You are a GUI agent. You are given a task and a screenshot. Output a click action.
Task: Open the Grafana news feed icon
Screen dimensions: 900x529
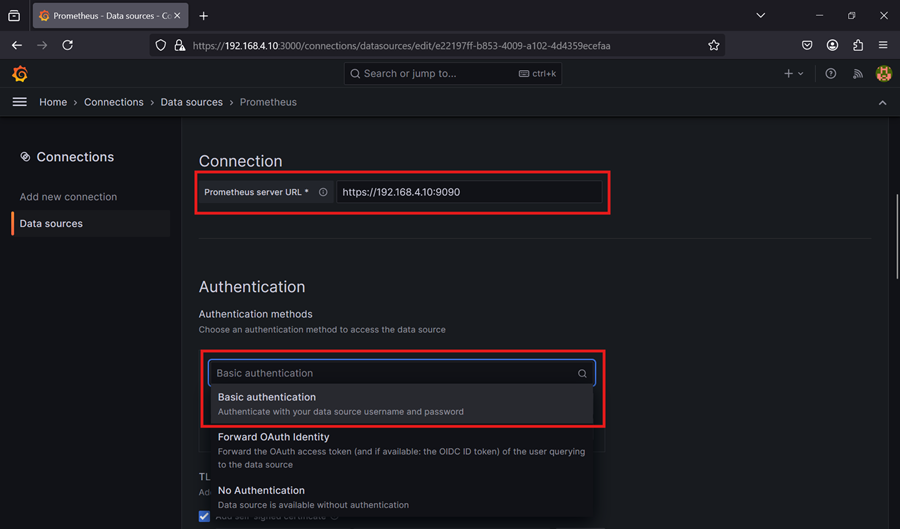pos(858,73)
